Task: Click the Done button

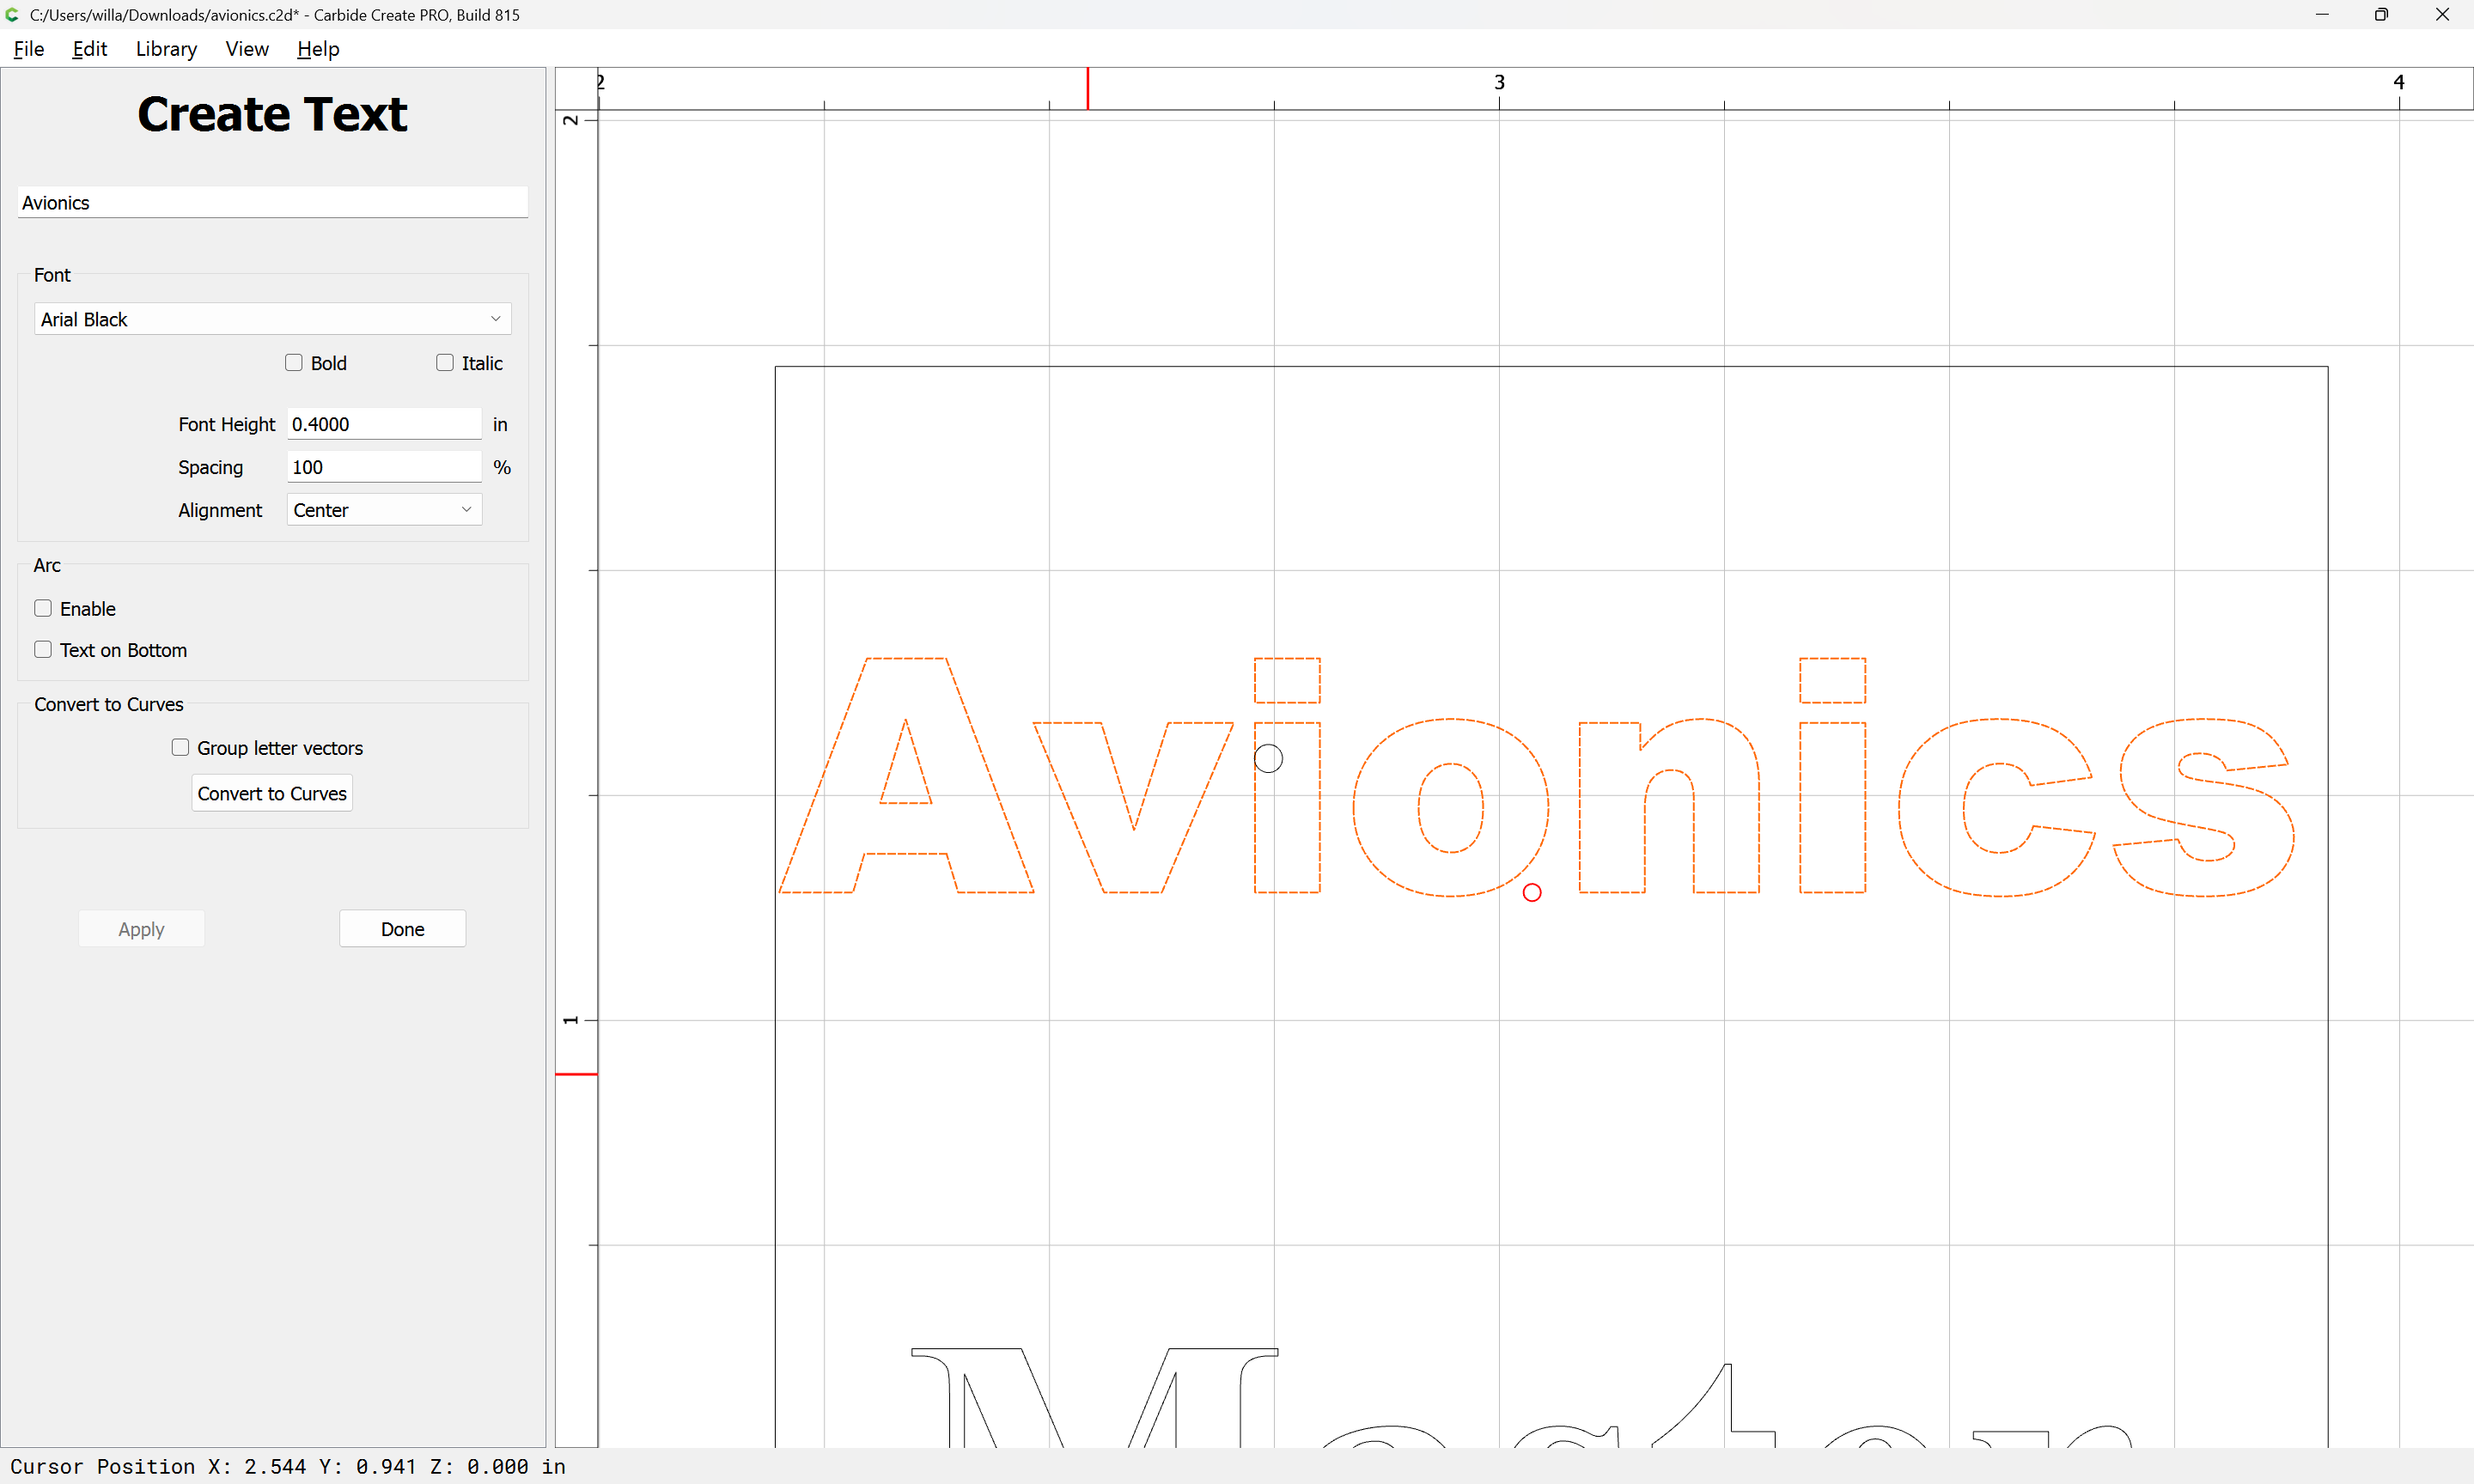Action: (402, 928)
